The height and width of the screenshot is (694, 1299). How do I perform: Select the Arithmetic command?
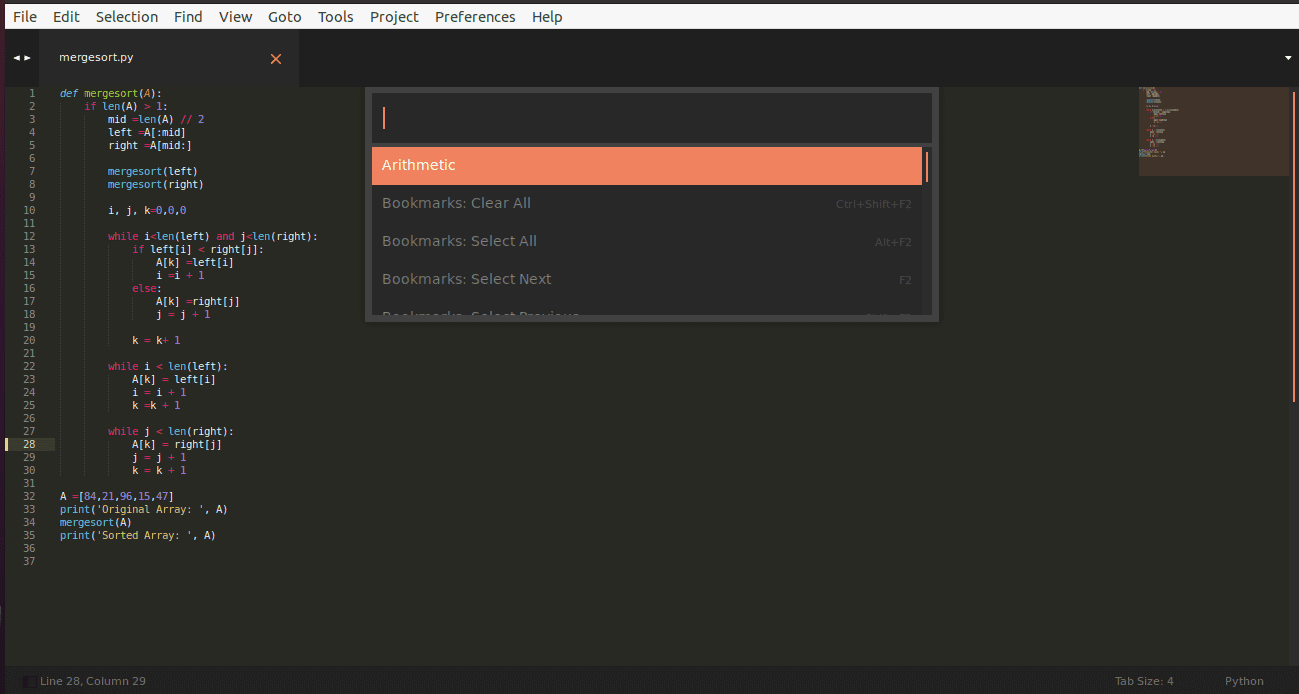tap(646, 166)
